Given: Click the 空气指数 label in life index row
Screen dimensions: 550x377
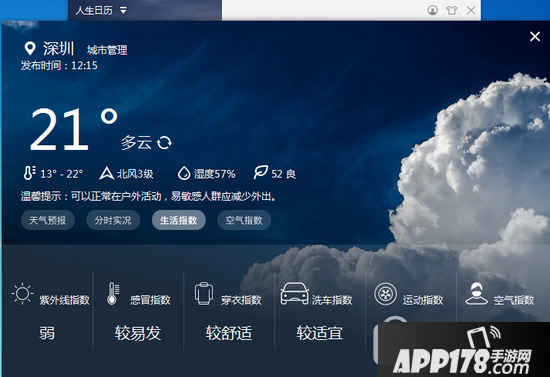Looking at the screenshot, I should click(x=514, y=300).
